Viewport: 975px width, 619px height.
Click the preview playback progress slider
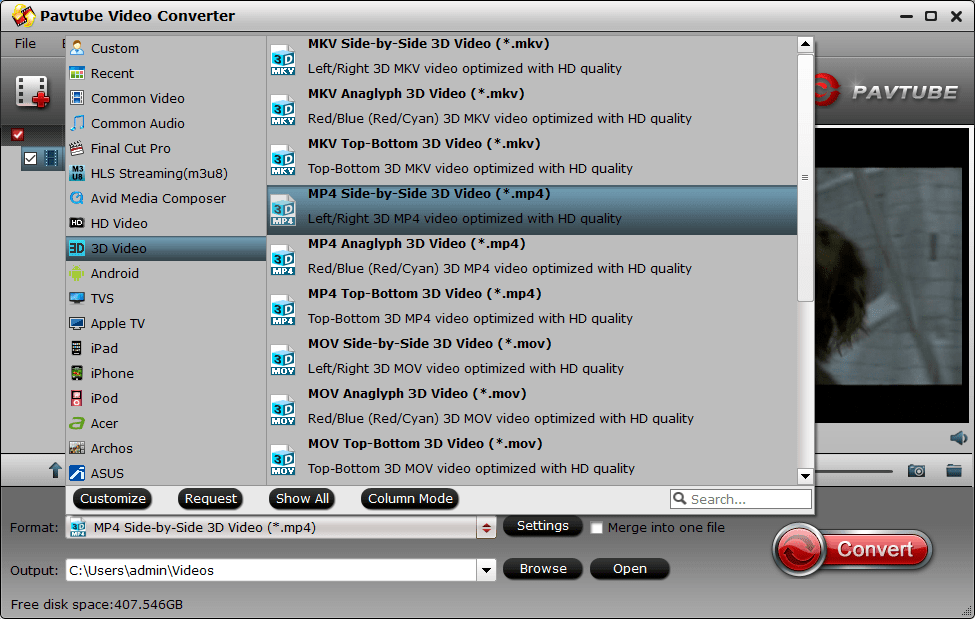(x=854, y=472)
